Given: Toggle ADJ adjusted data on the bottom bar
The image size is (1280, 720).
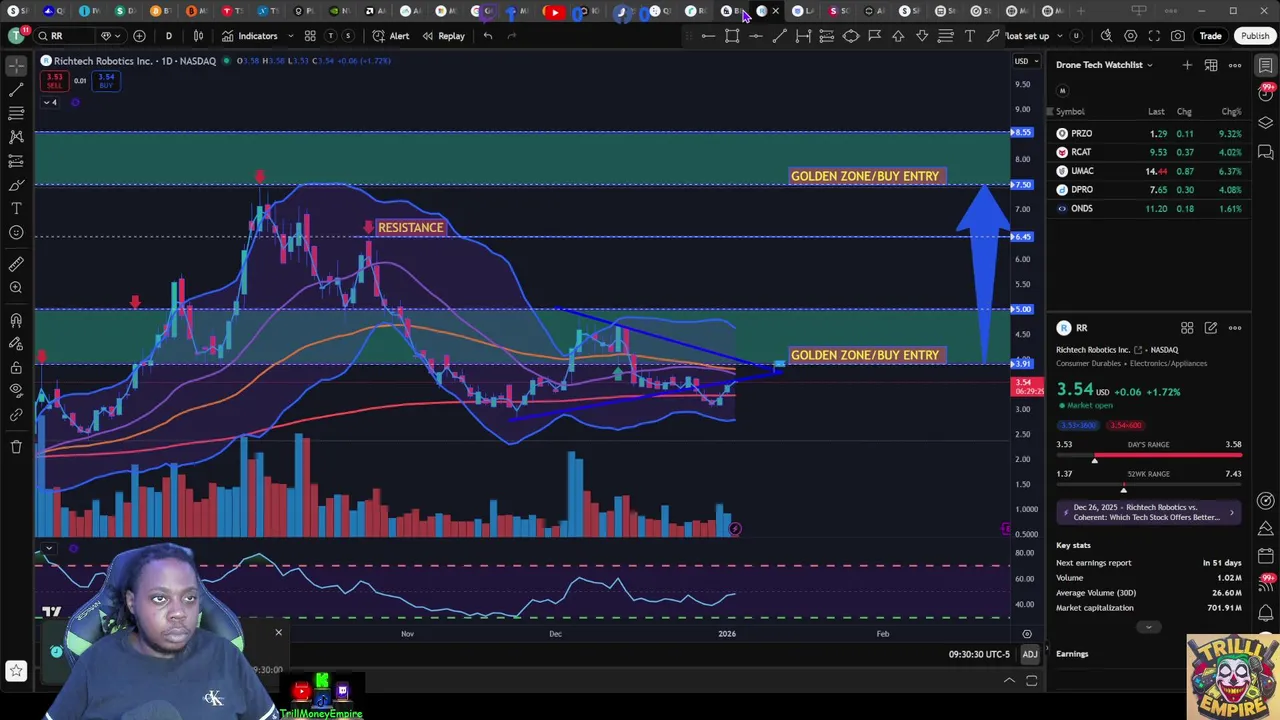Looking at the screenshot, I should [1029, 654].
